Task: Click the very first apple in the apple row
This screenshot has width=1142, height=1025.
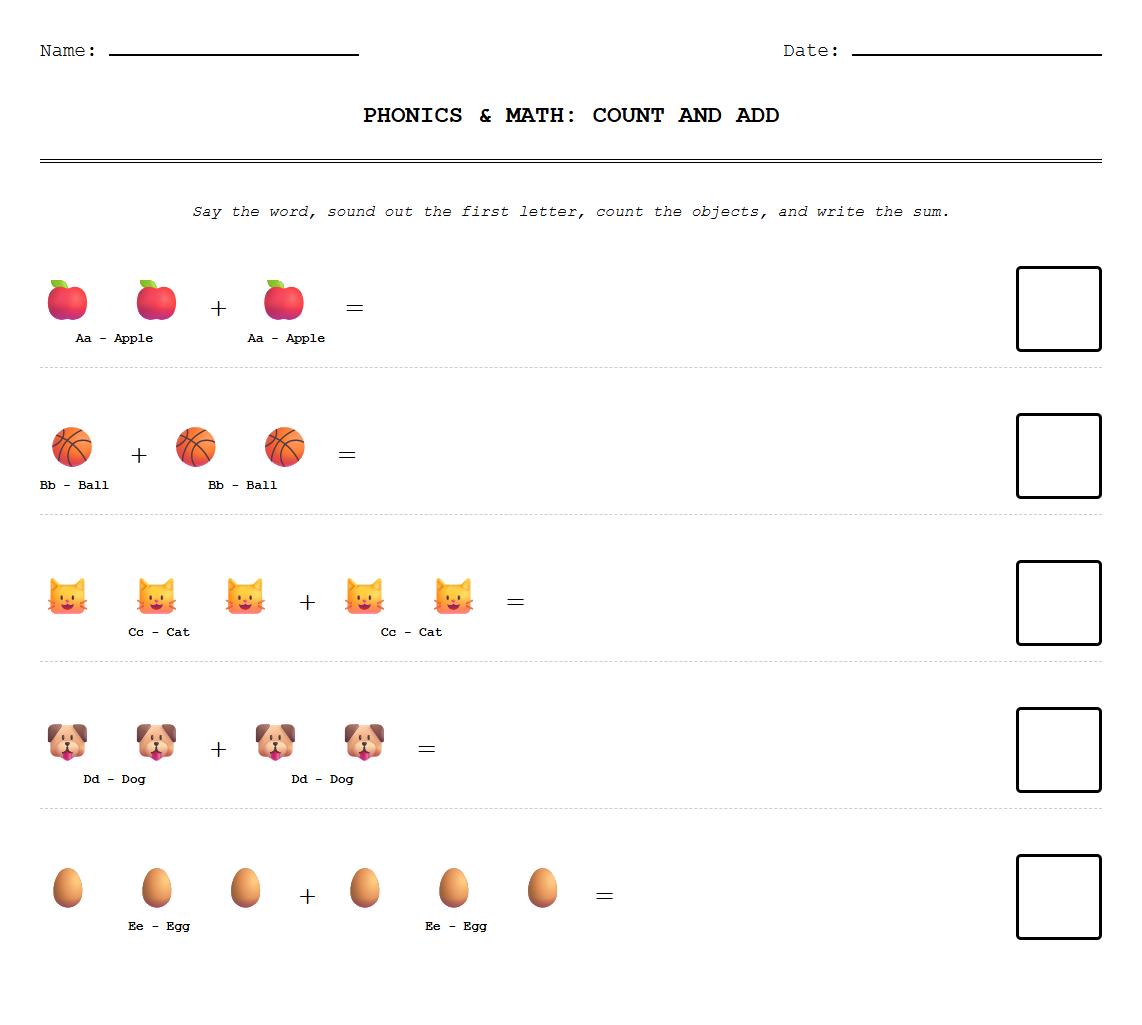Action: pos(67,300)
